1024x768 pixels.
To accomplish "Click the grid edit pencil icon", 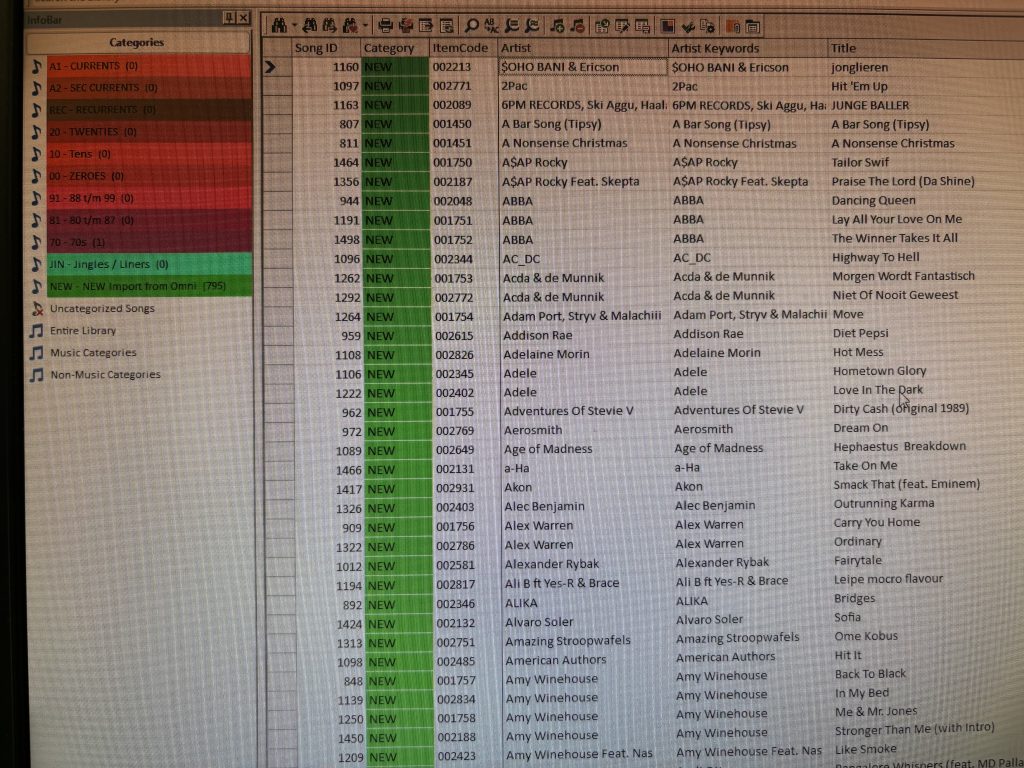I will click(622, 25).
